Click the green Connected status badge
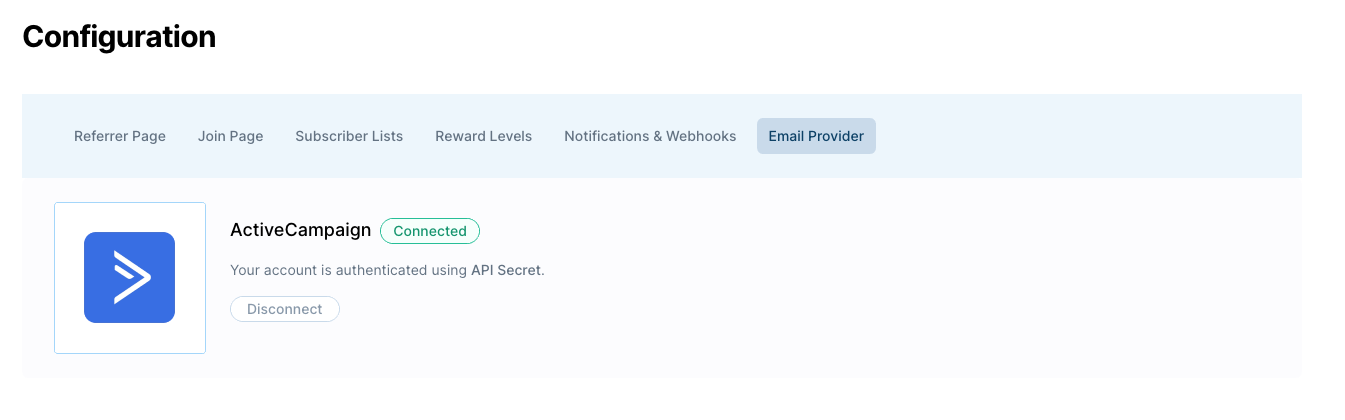The width and height of the screenshot is (1345, 420). [430, 231]
